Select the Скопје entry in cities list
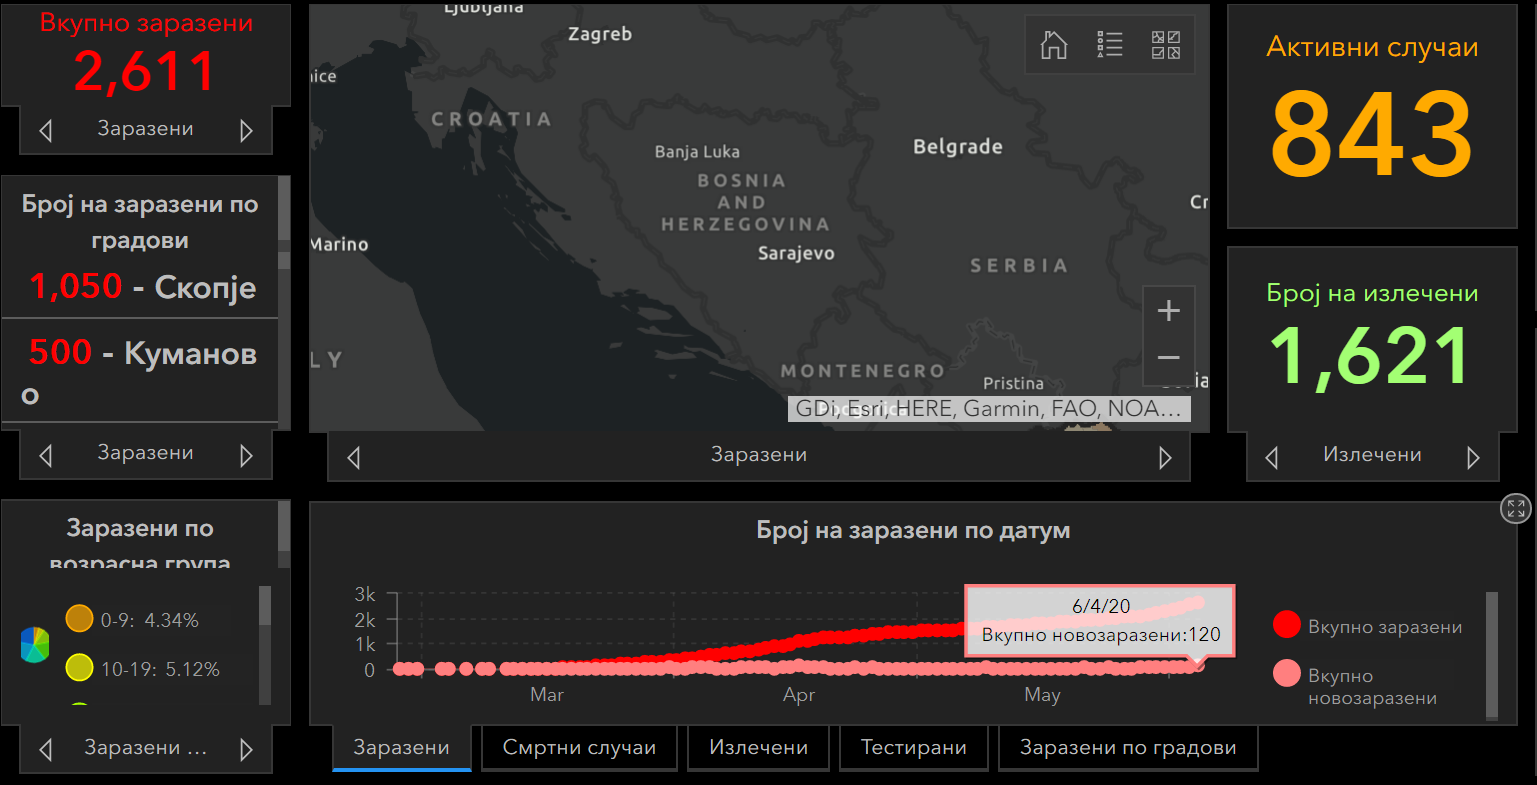The image size is (1537, 785). point(142,287)
